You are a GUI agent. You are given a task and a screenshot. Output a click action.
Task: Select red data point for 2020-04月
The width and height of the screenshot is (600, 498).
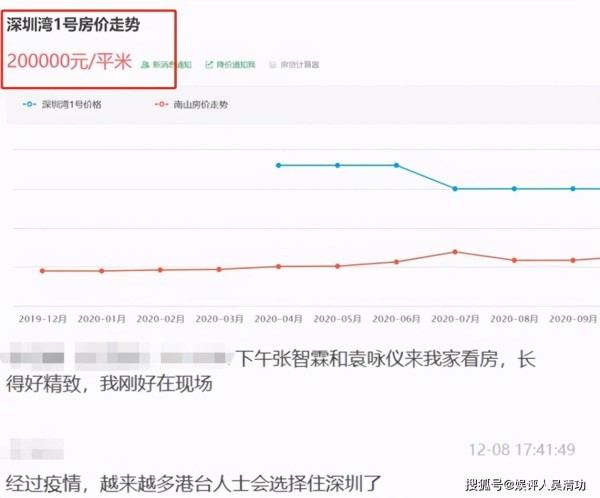pyautogui.click(x=279, y=266)
